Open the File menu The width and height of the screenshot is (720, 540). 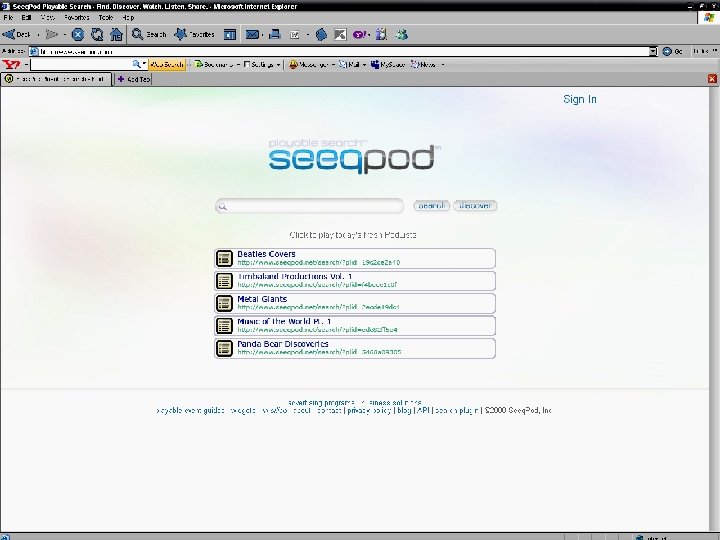click(x=8, y=17)
